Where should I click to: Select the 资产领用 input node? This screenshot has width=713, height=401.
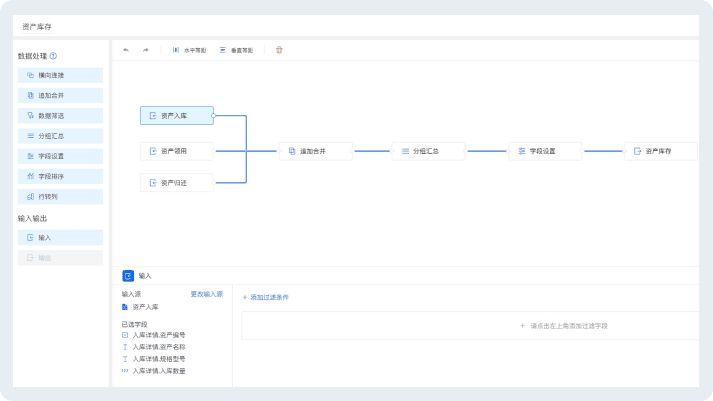[x=177, y=151]
